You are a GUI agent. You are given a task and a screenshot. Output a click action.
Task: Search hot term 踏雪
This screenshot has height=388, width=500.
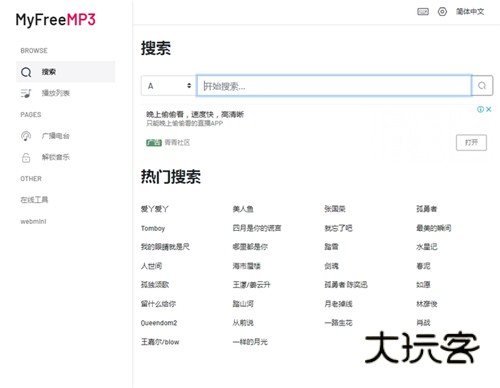pyautogui.click(x=331, y=247)
